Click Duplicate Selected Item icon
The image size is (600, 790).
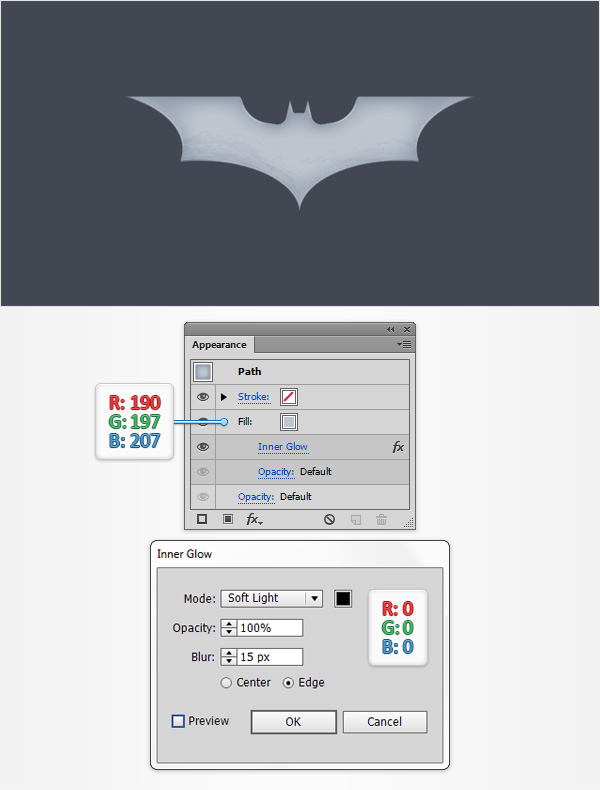pyautogui.click(x=356, y=519)
